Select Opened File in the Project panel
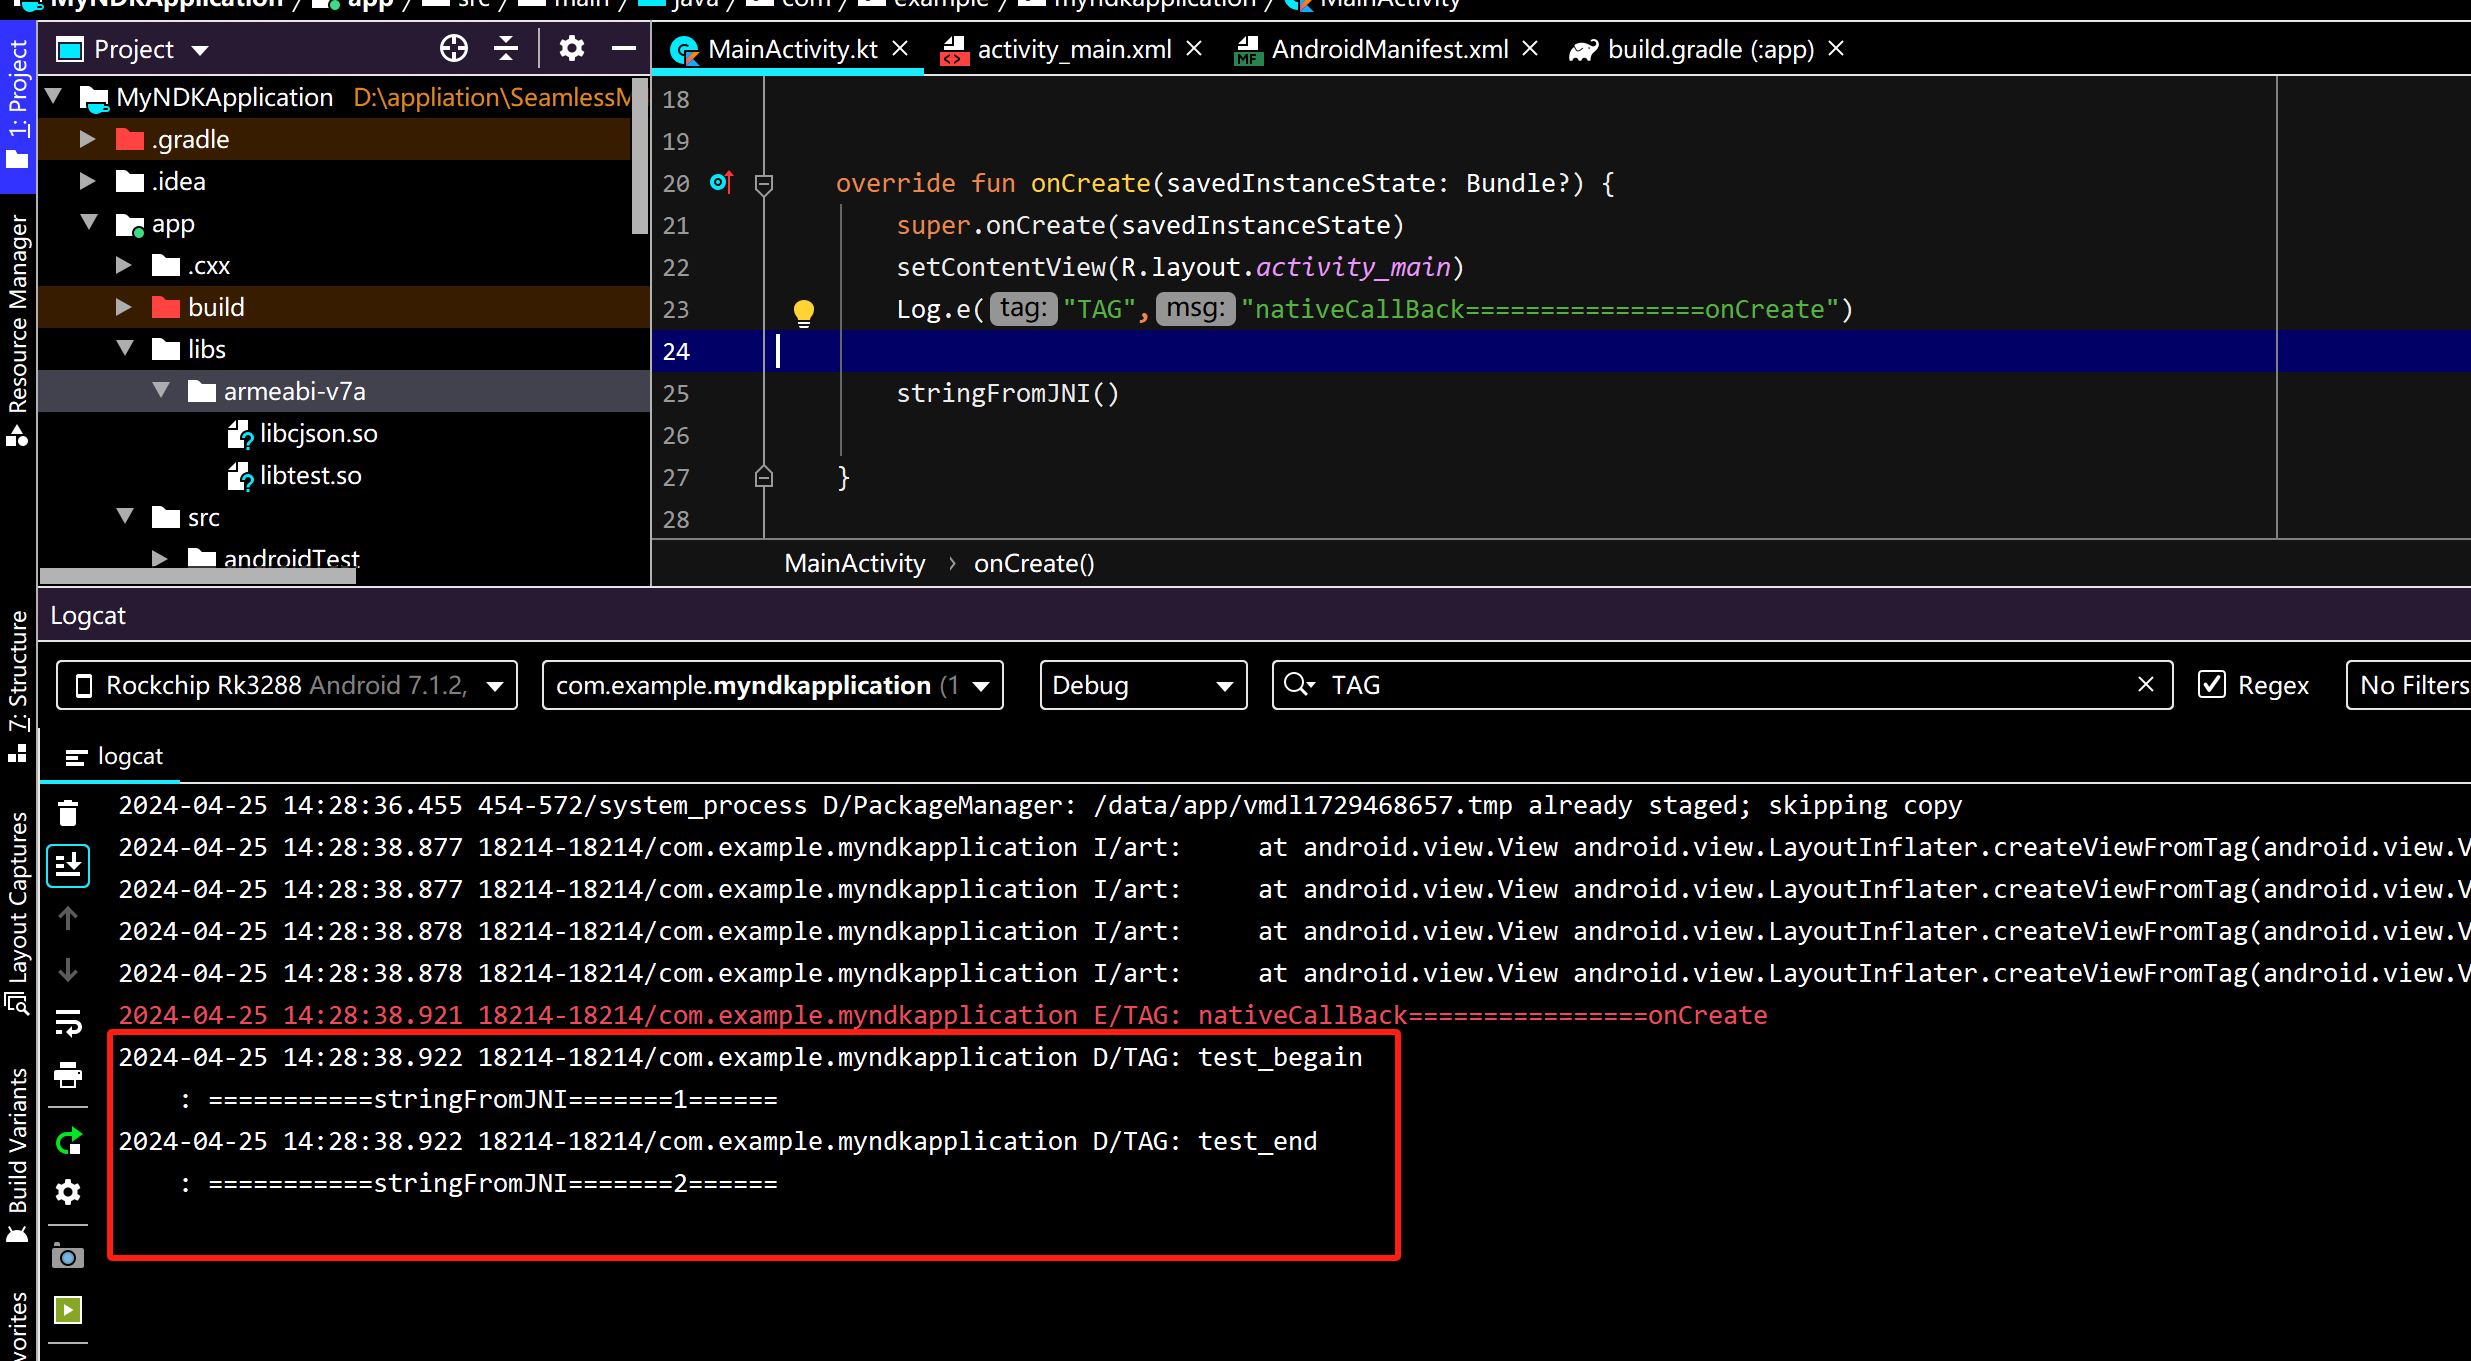2471x1361 pixels. (454, 48)
